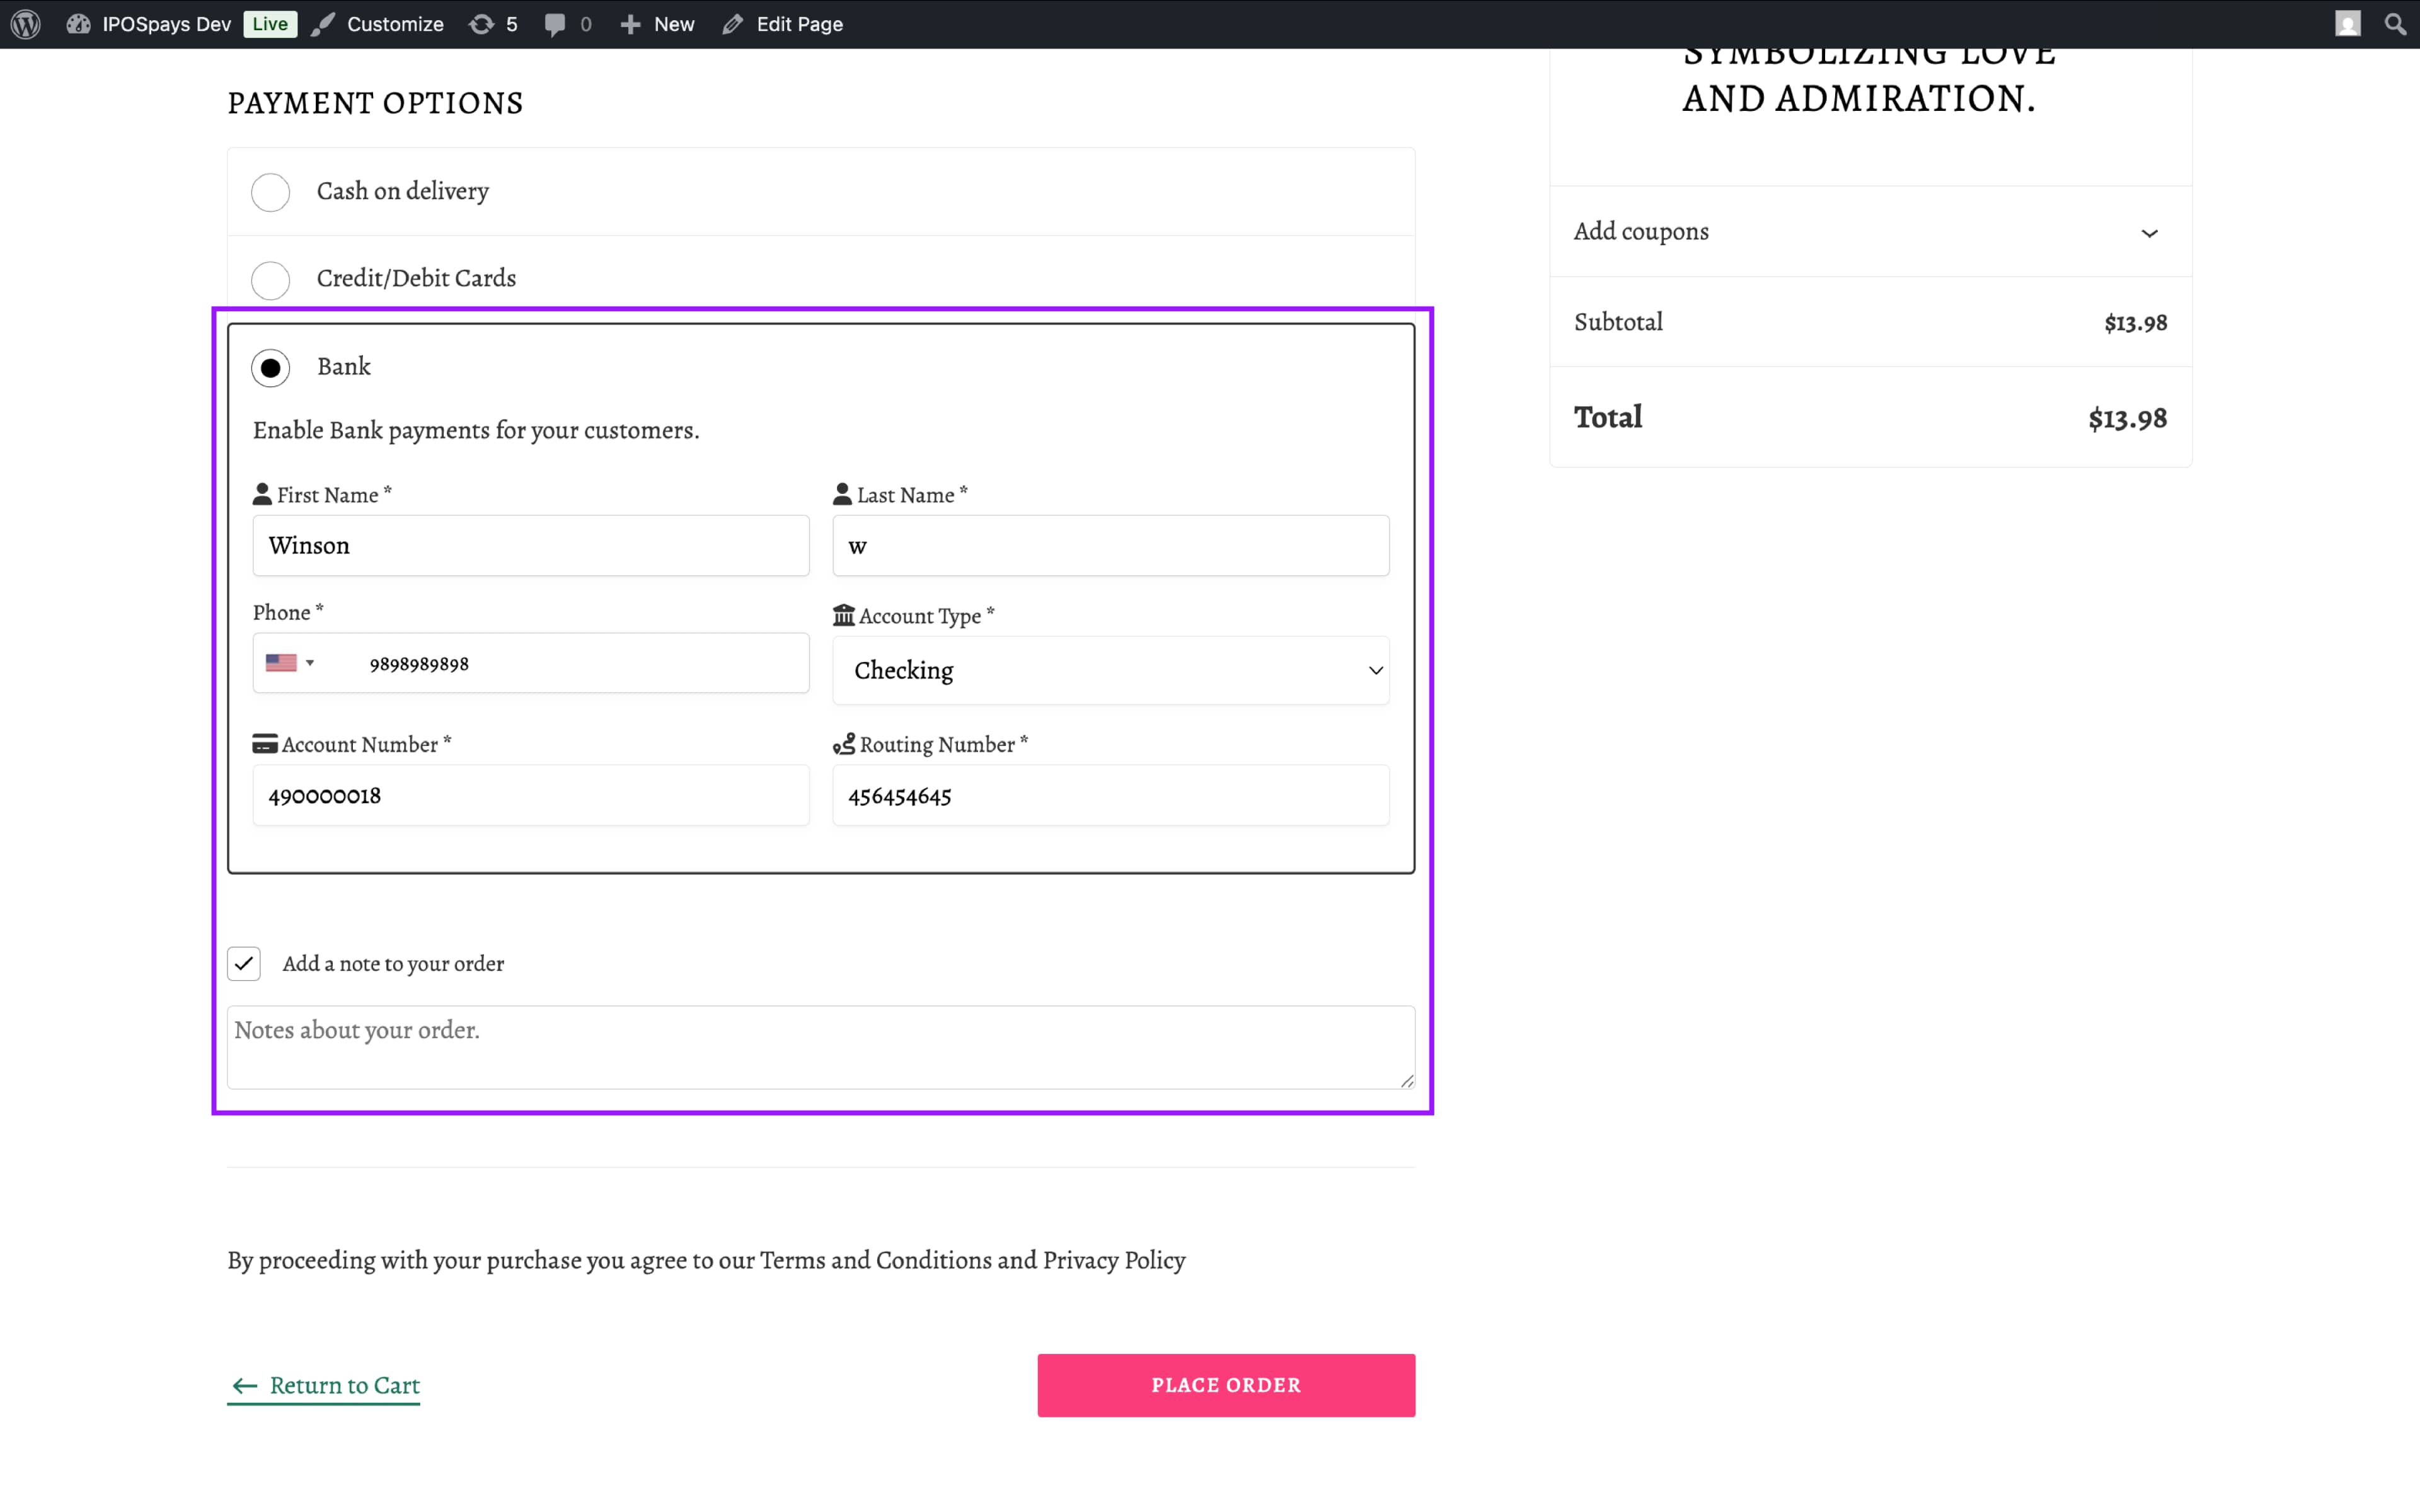Click the dashboard gauge icon by IPOSpays Dev

pyautogui.click(x=79, y=24)
